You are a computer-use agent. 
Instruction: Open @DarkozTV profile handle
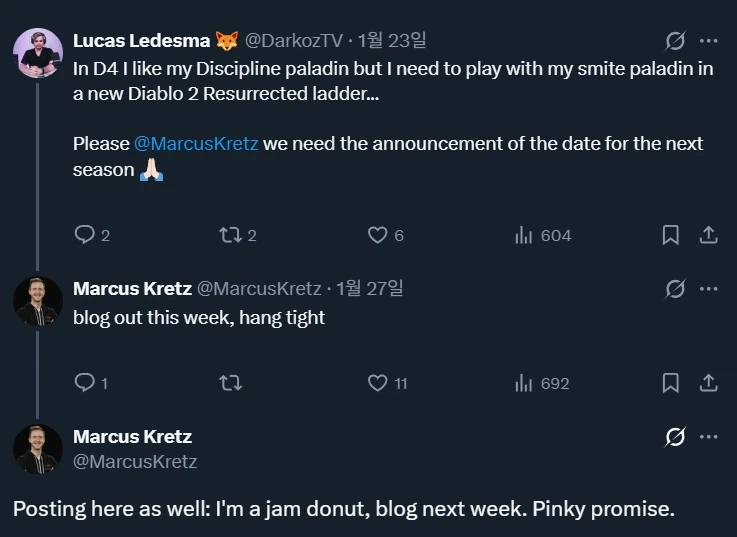coord(293,41)
